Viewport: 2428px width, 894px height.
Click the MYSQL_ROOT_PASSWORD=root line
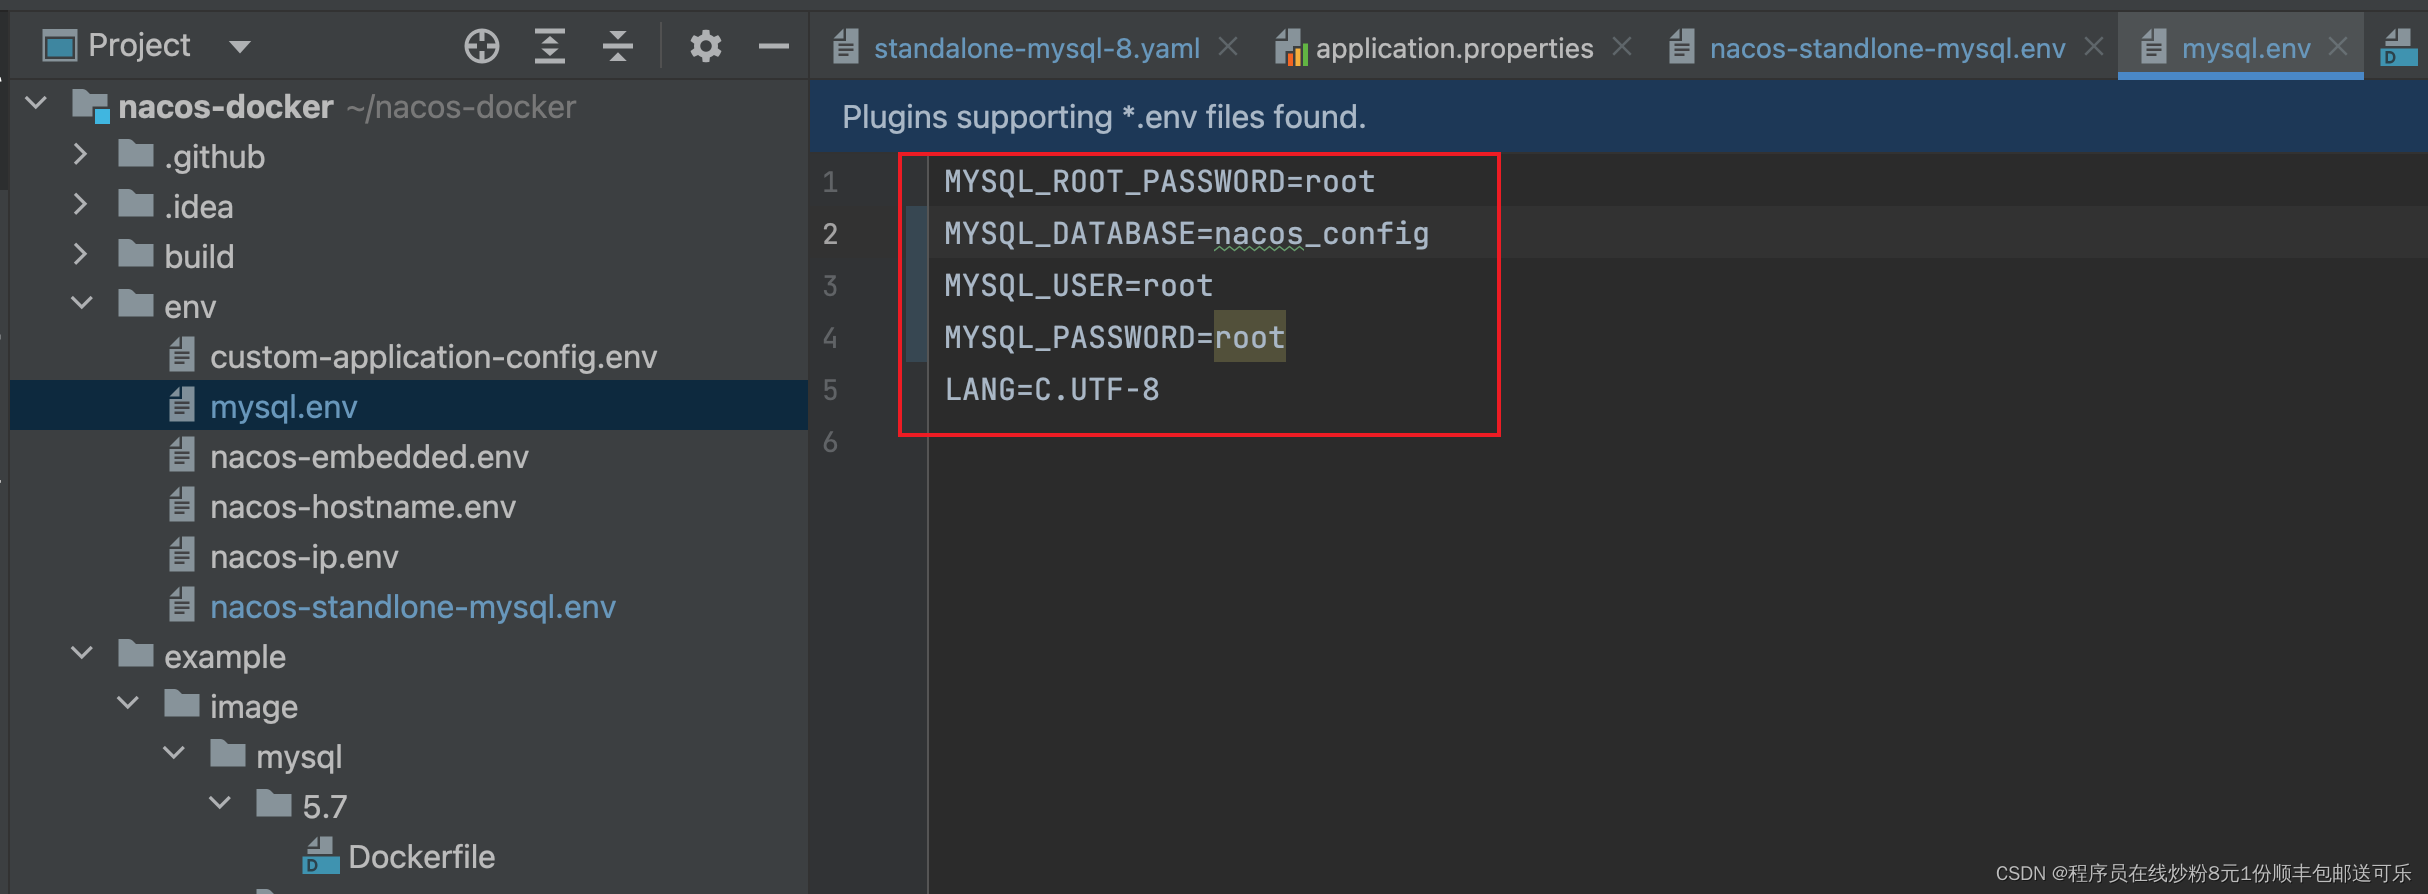[1160, 182]
